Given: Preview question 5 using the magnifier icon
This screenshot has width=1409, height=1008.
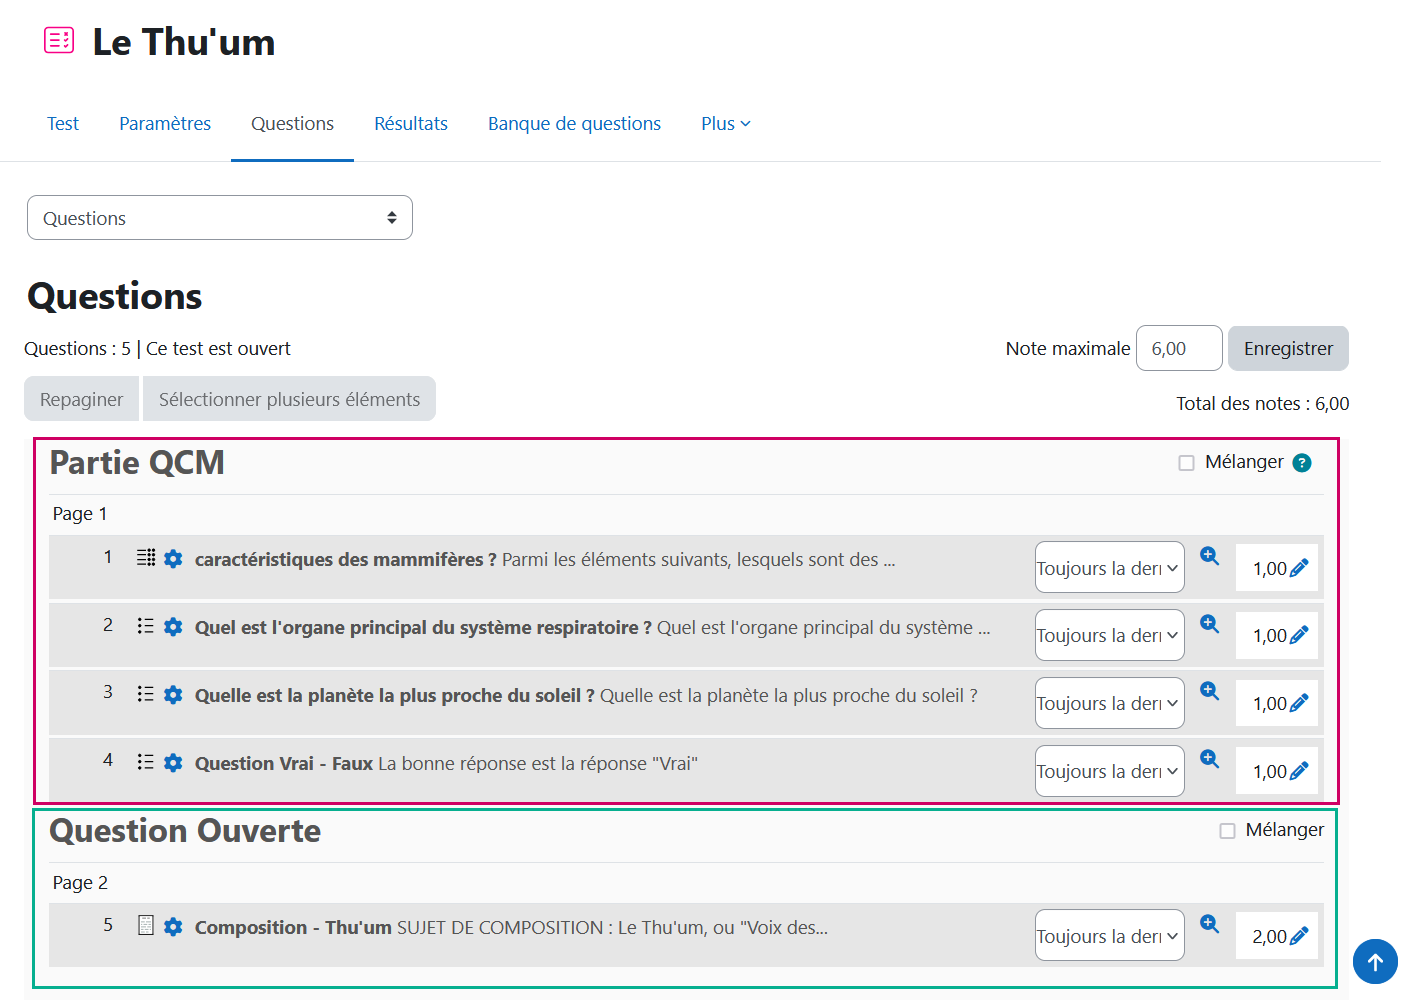Looking at the screenshot, I should tap(1209, 924).
